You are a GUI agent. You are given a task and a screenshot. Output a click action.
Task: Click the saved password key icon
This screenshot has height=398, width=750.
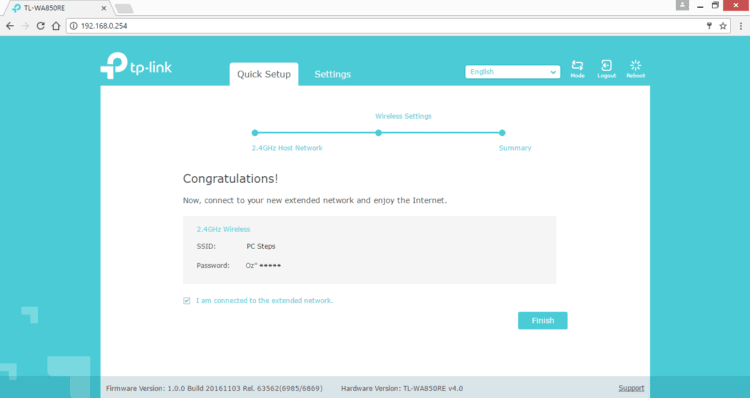(x=709, y=26)
